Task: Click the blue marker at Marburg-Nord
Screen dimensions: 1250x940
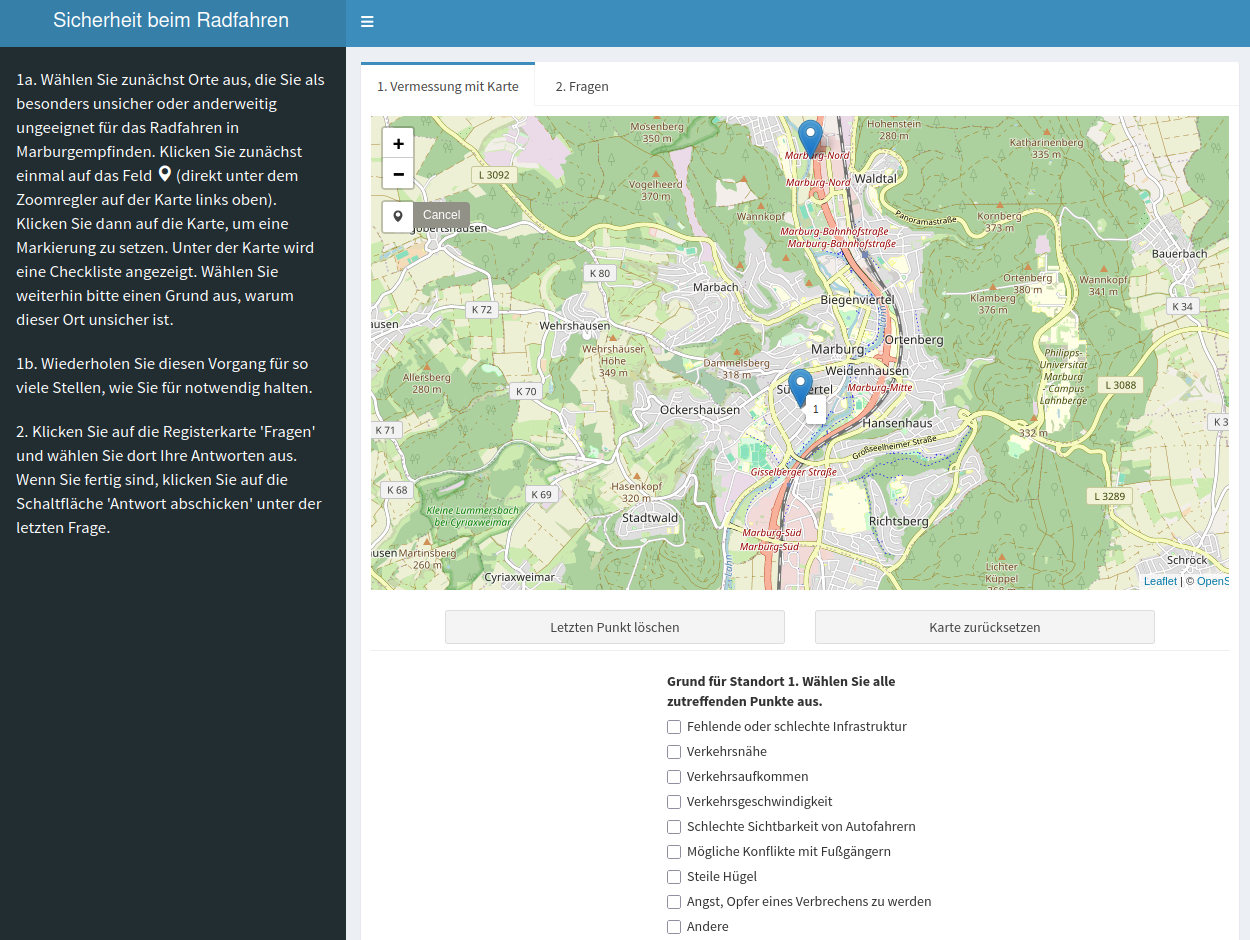Action: pyautogui.click(x=810, y=139)
